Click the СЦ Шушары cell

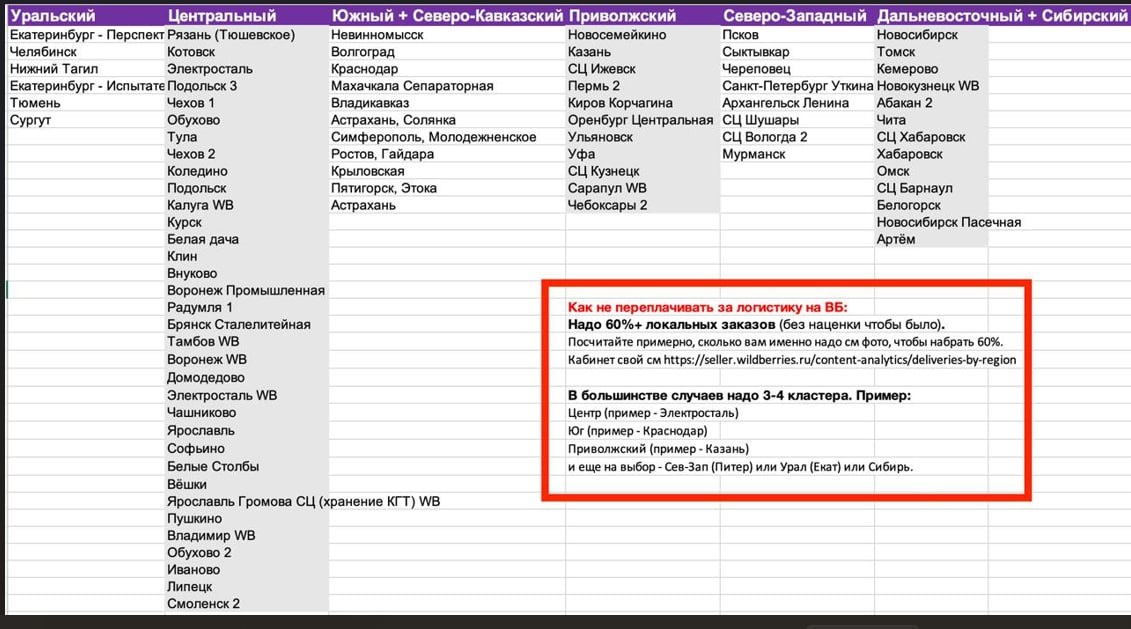coord(797,120)
